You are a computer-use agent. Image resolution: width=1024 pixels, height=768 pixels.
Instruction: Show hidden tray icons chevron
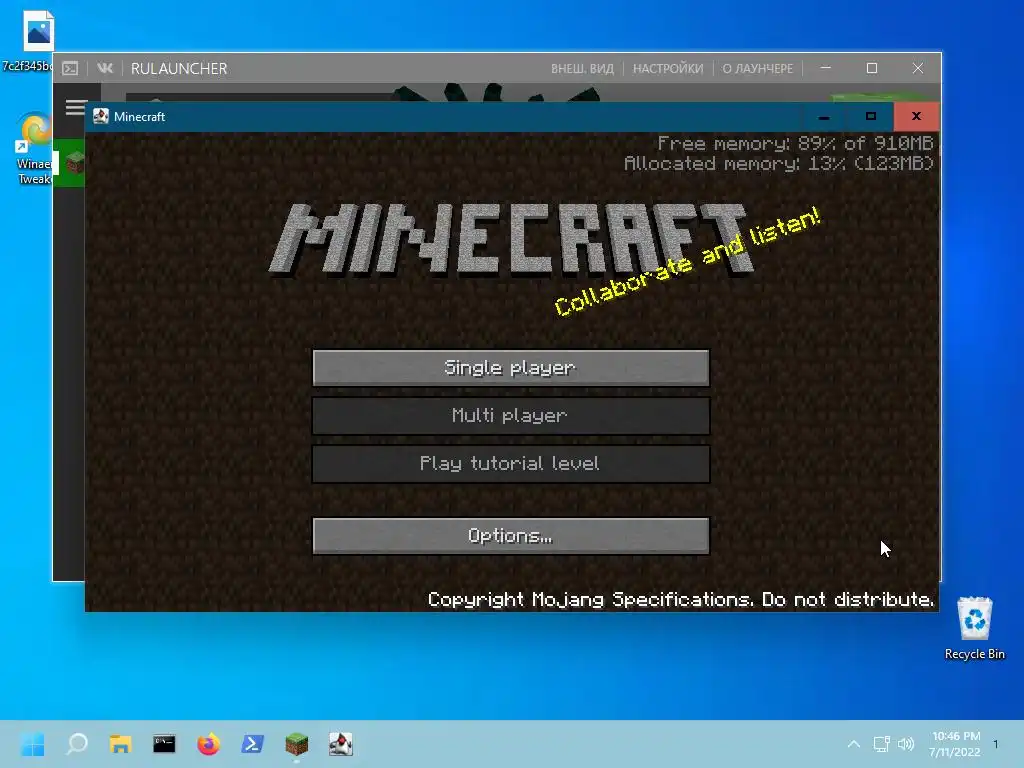(x=854, y=744)
